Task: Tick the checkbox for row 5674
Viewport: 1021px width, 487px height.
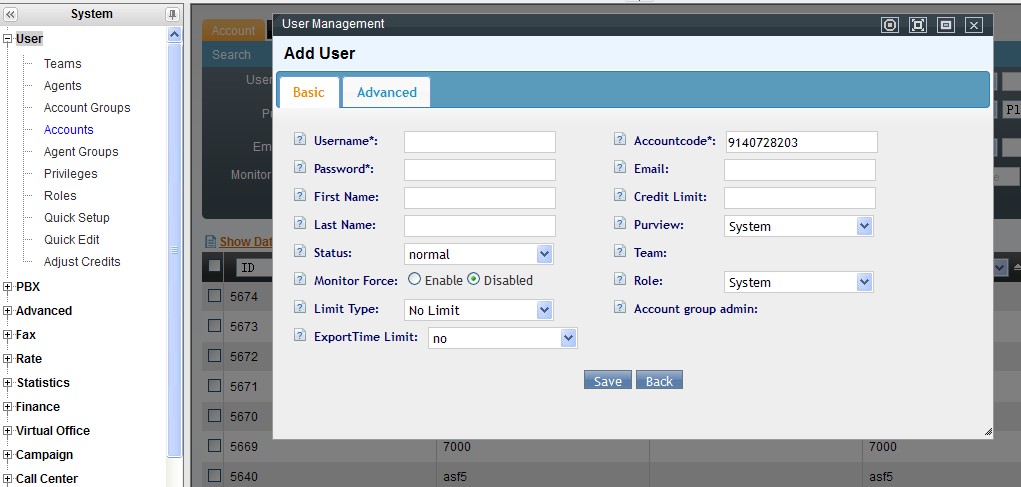Action: (214, 297)
